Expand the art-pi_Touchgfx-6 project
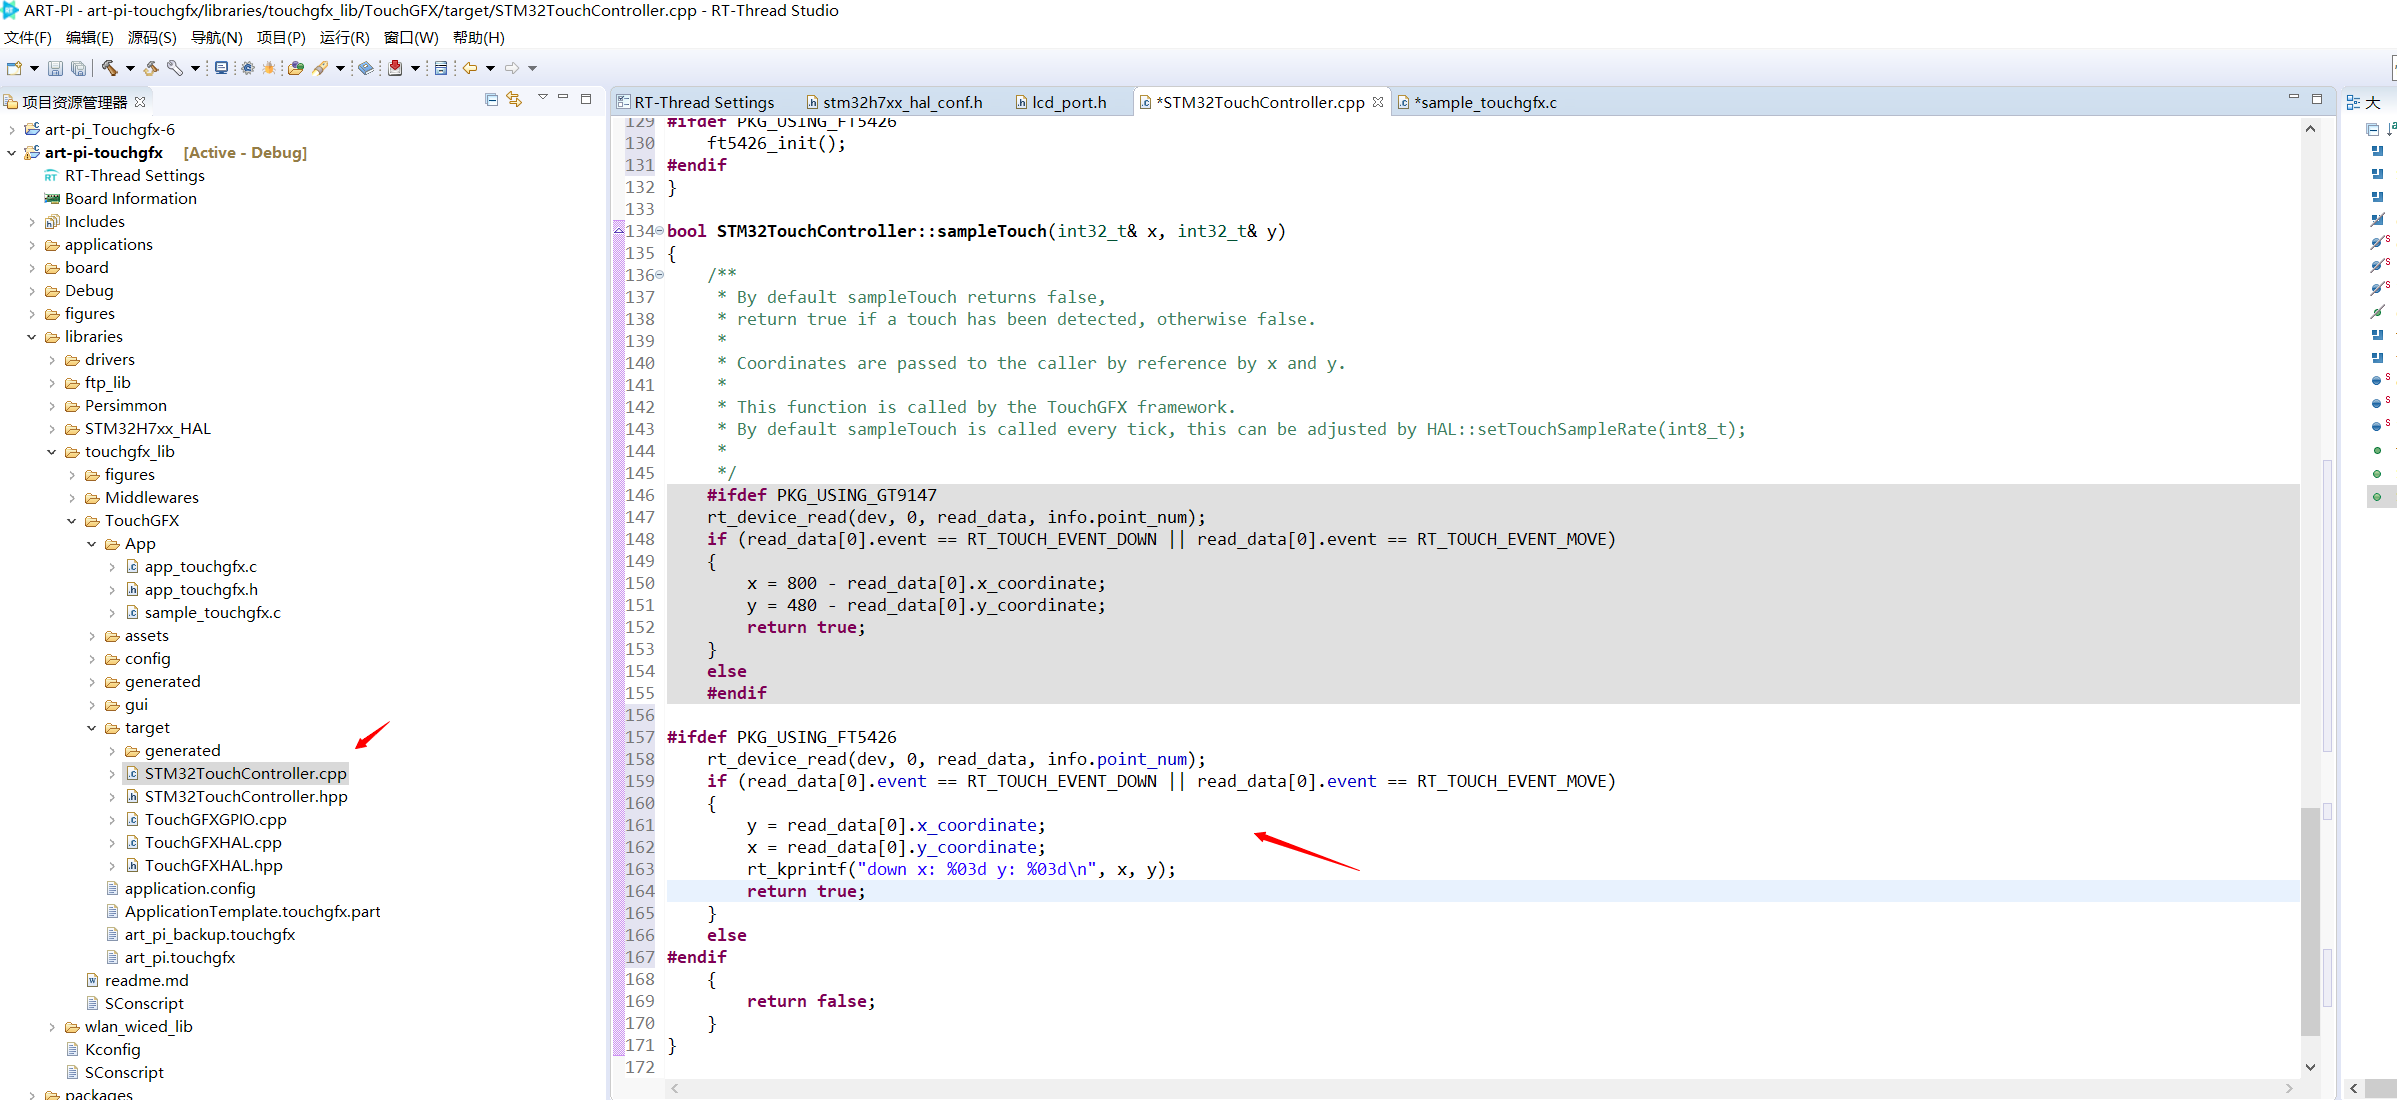The width and height of the screenshot is (2397, 1100). click(x=11, y=130)
